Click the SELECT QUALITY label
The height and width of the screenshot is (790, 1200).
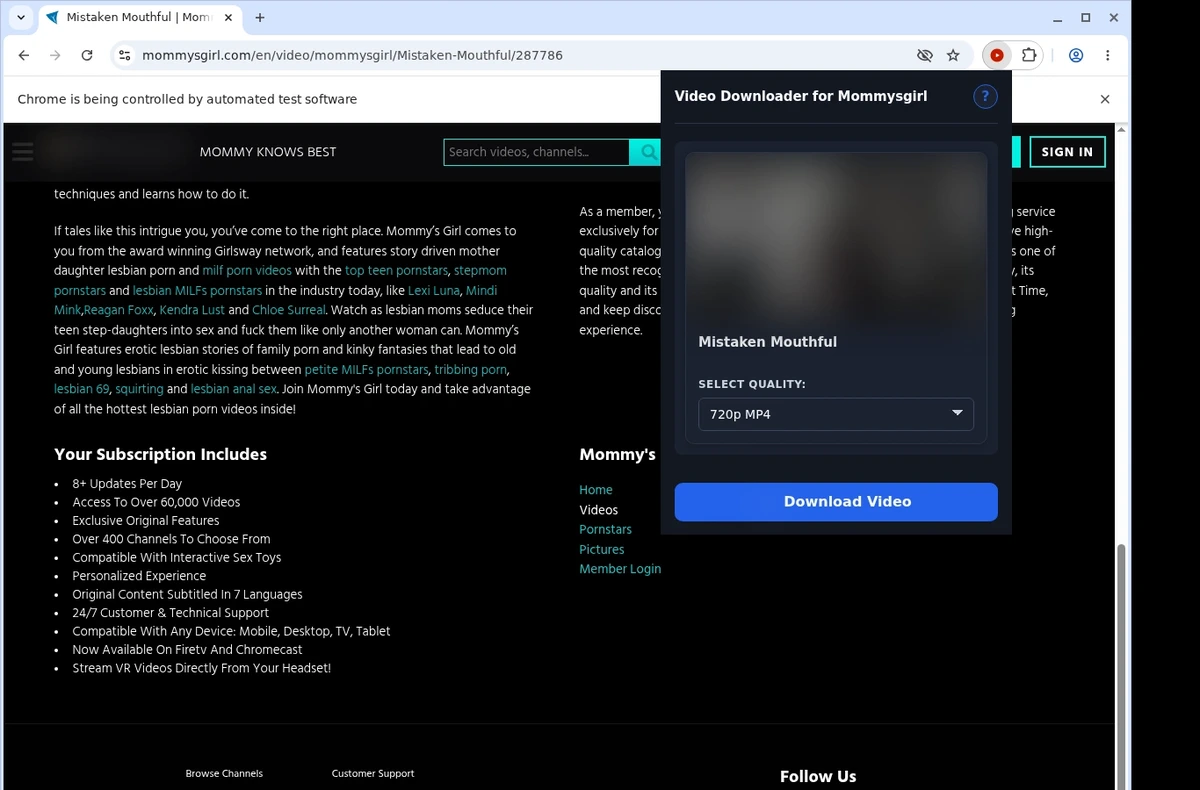752,384
